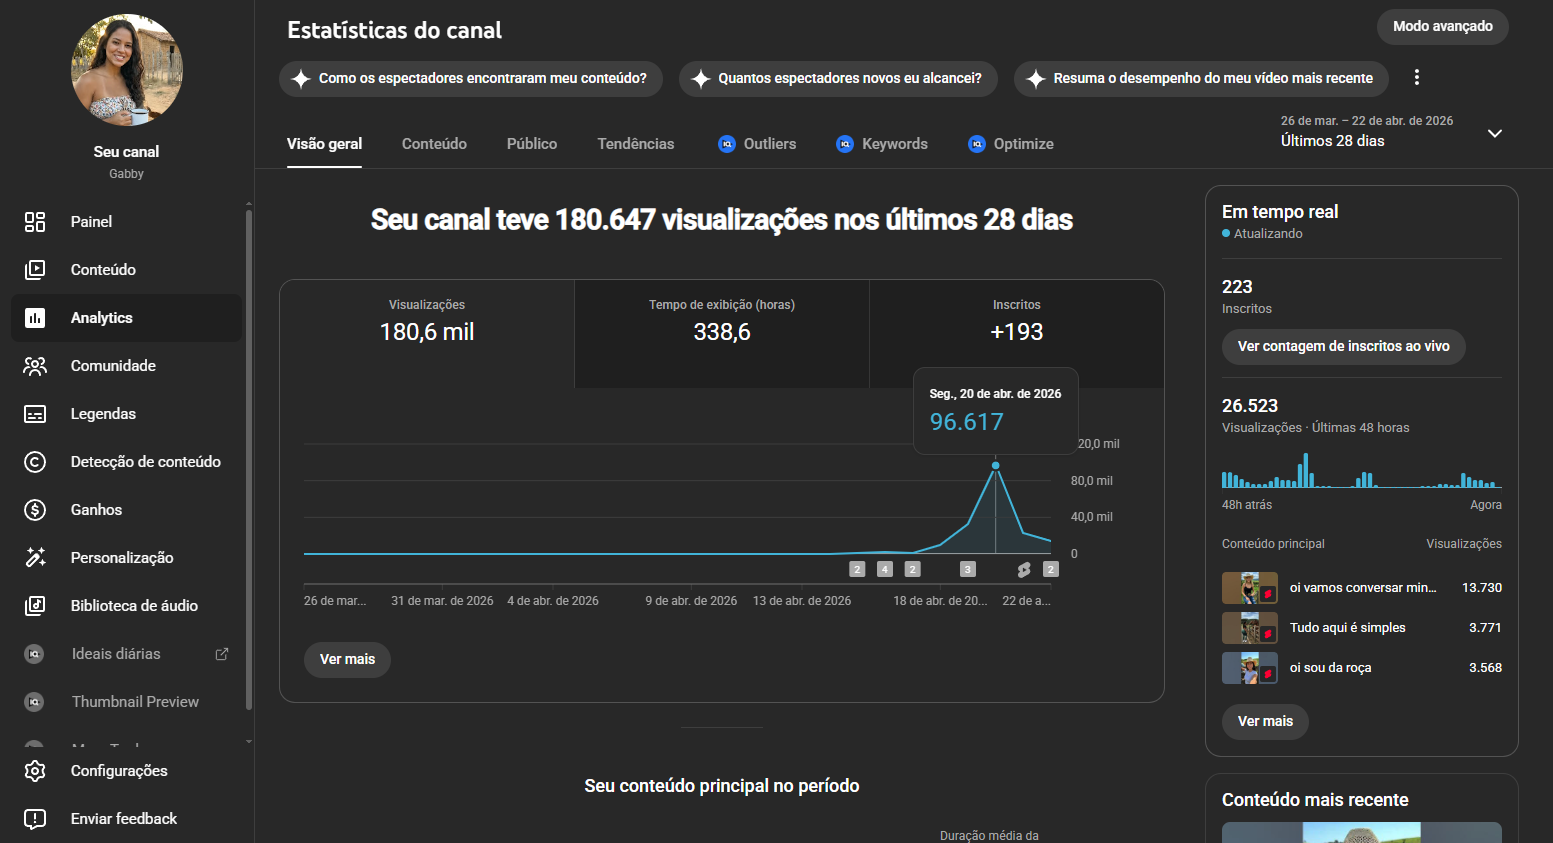Viewport: 1553px width, 843px height.
Task: Click the Quantos espectadores novos suggestion chip
Action: 838,78
